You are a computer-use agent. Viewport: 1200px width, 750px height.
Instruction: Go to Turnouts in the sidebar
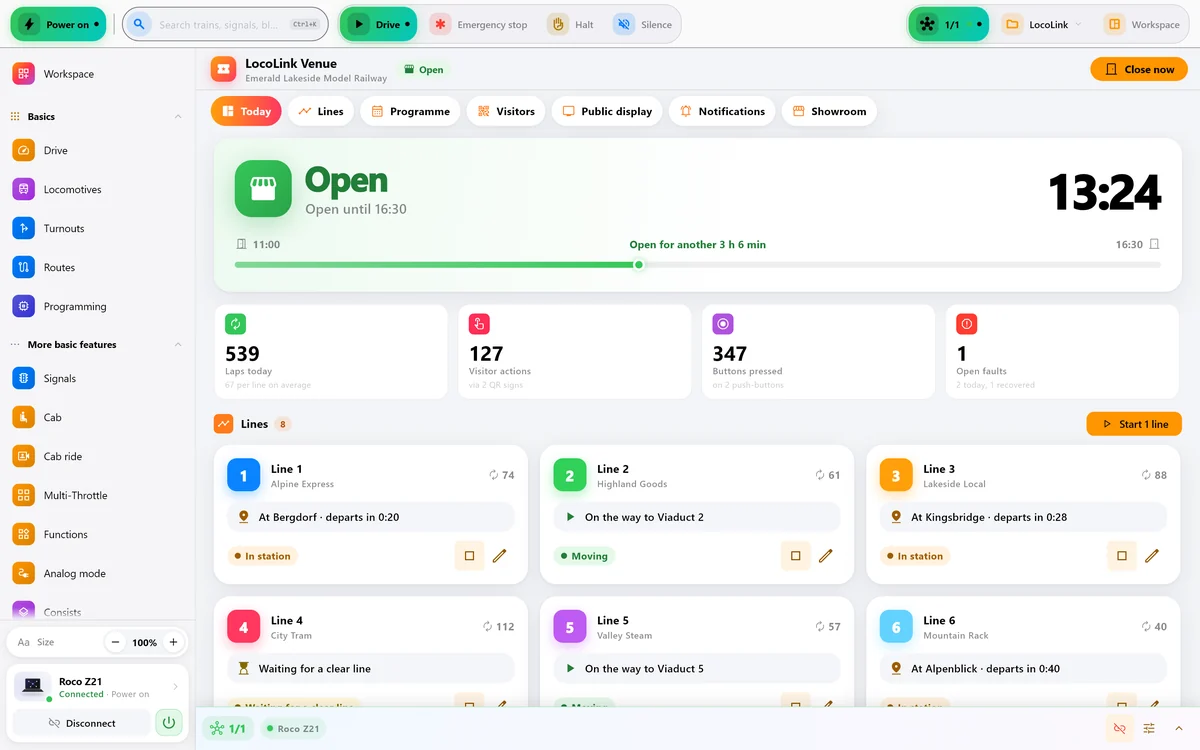(97, 228)
